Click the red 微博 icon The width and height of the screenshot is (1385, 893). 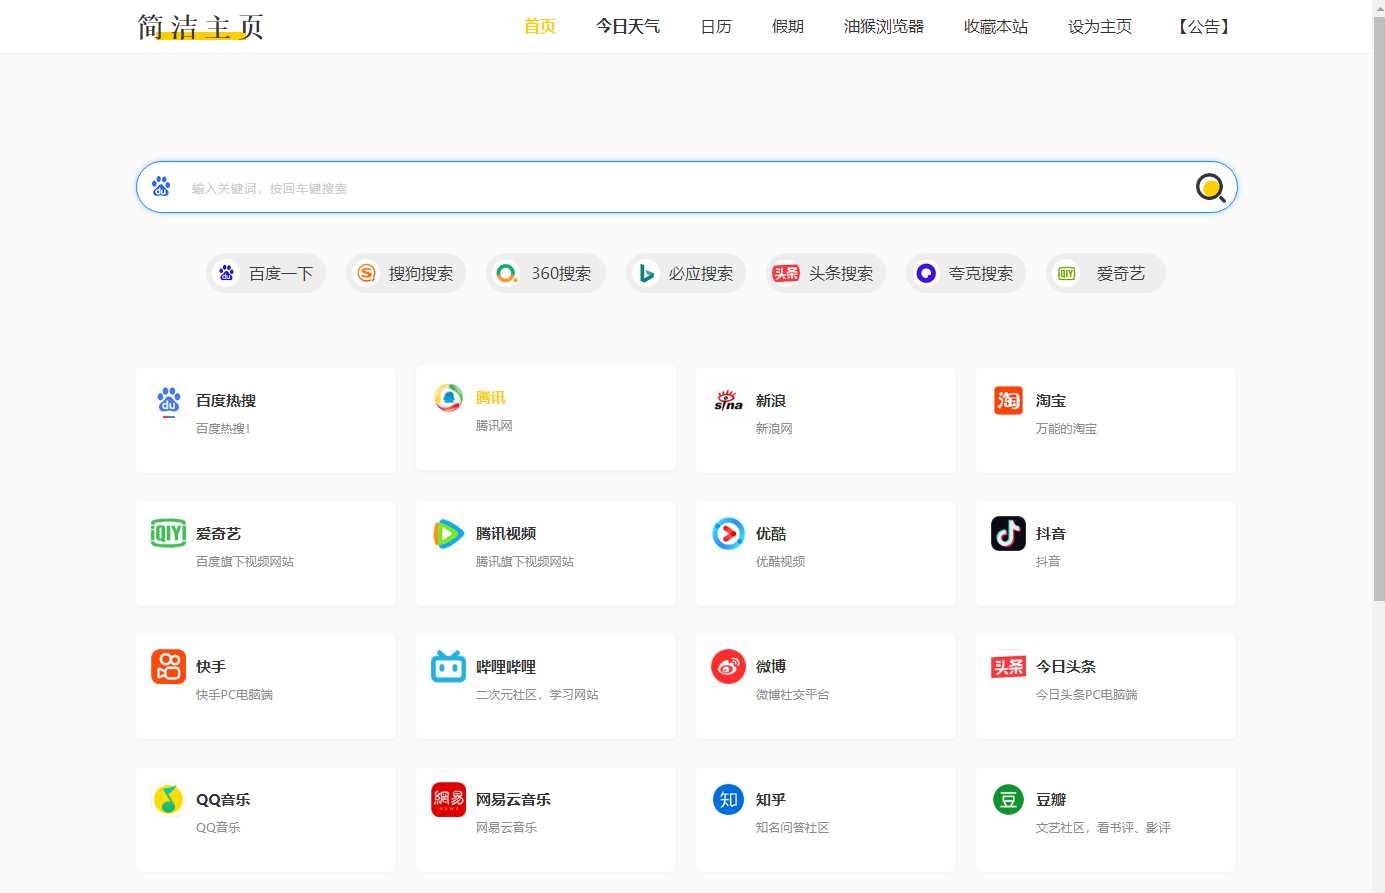[728, 666]
